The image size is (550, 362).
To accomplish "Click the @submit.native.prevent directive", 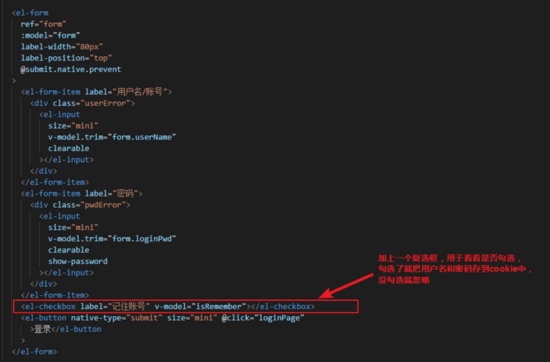I will [x=71, y=69].
